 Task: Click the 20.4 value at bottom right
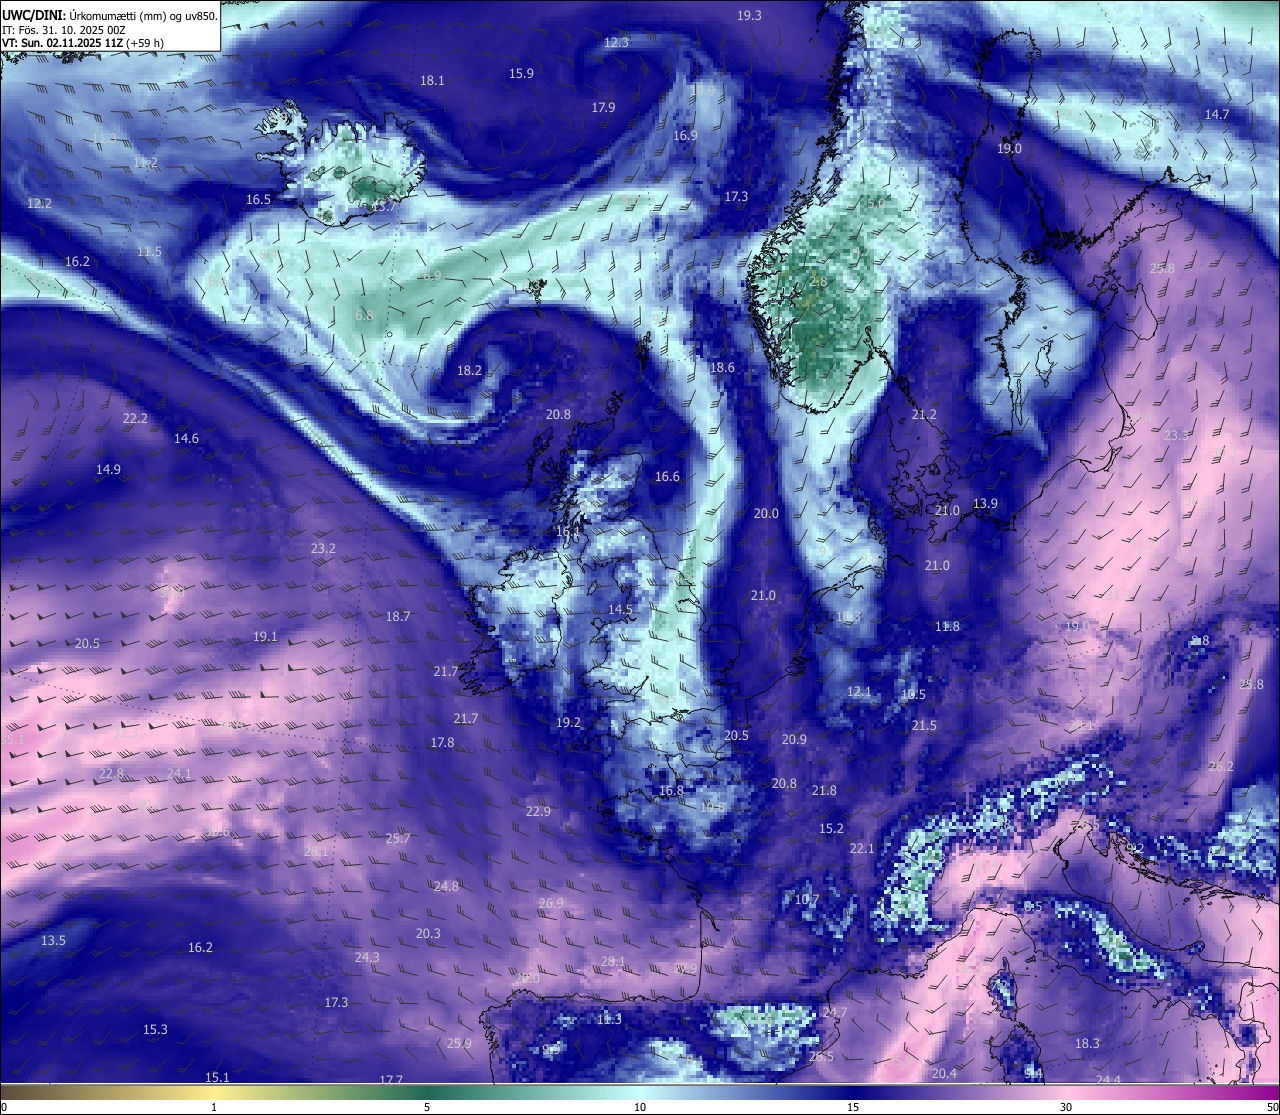[944, 1073]
